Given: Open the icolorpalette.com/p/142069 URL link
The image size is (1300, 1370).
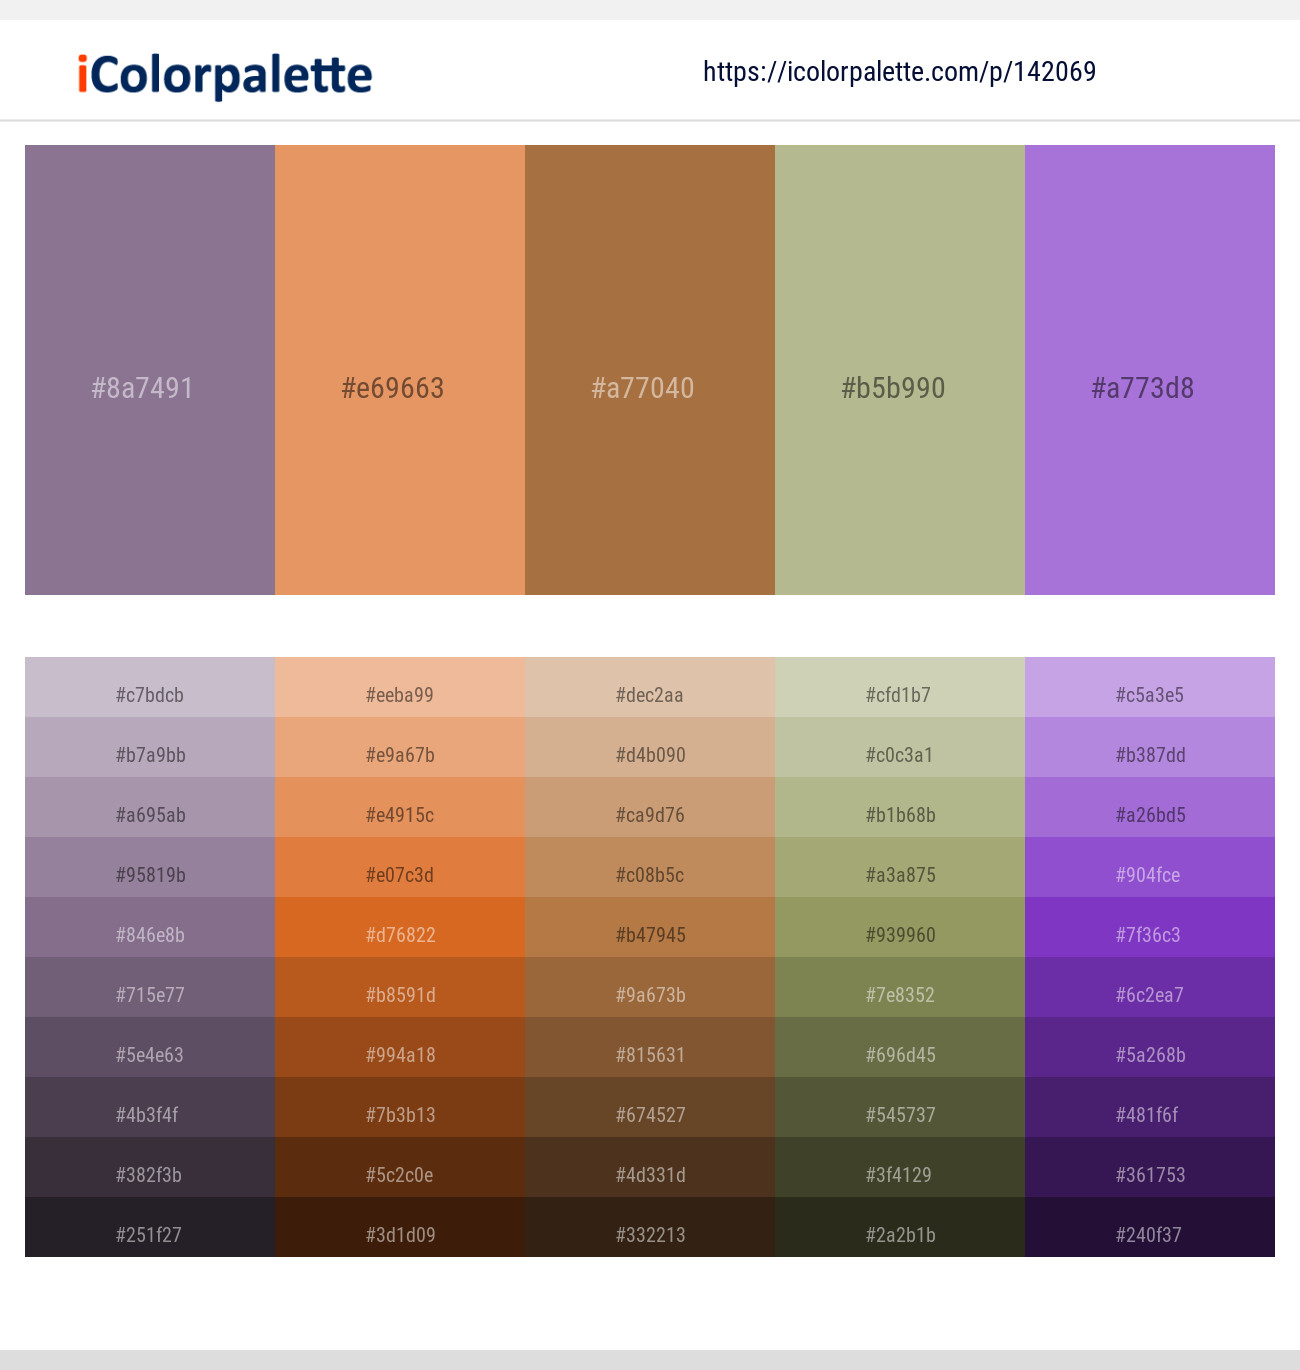Looking at the screenshot, I should [x=899, y=72].
